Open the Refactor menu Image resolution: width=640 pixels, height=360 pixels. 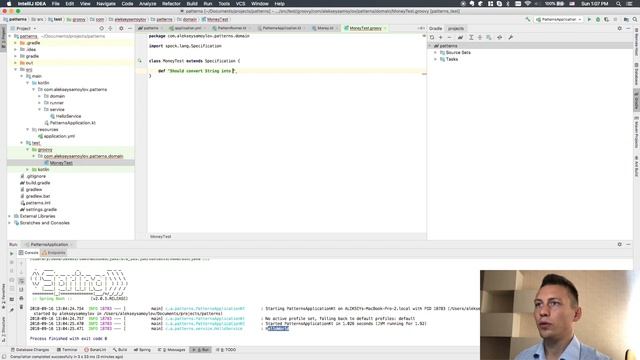click(x=171, y=4)
